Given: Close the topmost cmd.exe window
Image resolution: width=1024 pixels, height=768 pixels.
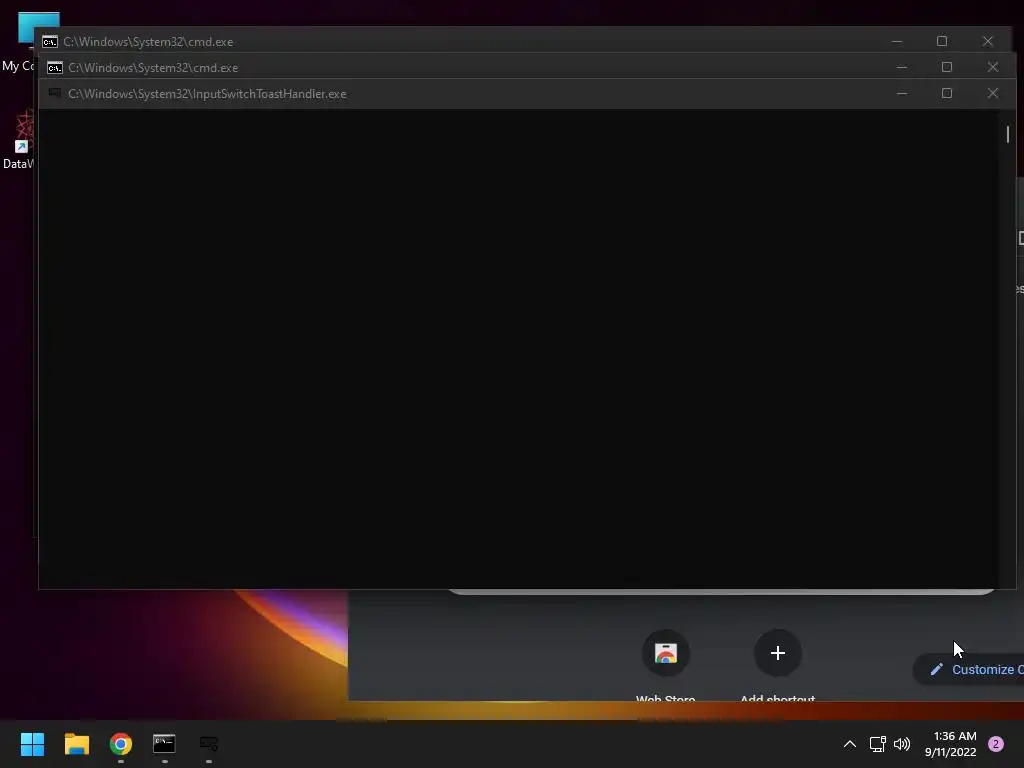Looking at the screenshot, I should click(x=987, y=41).
